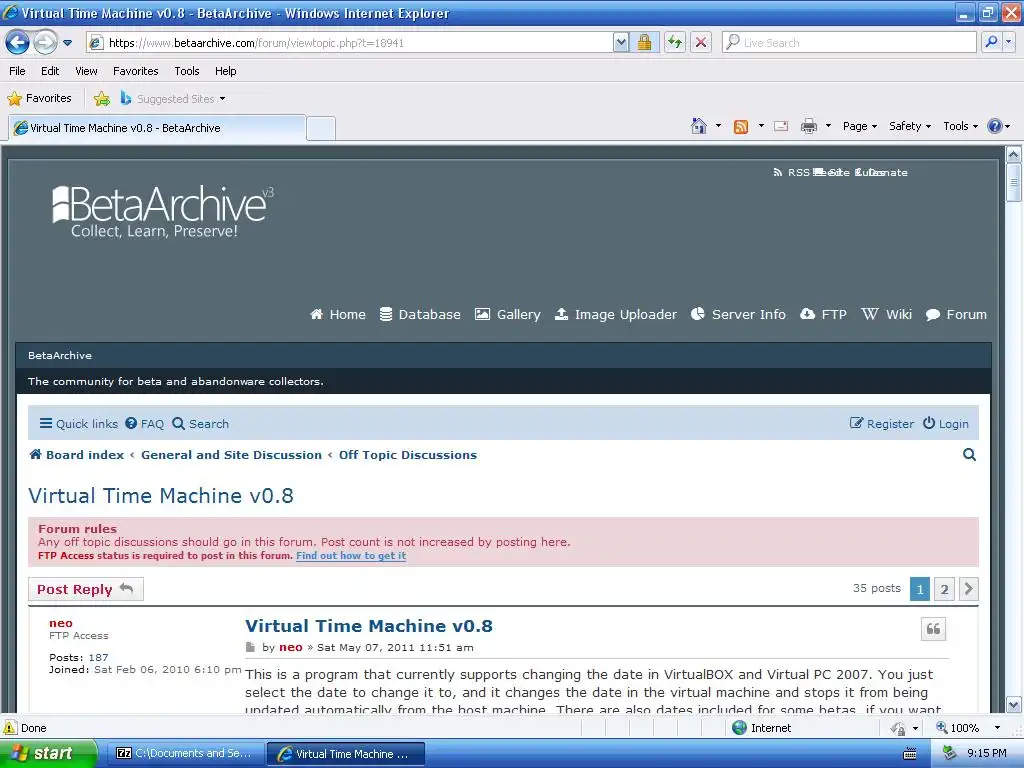Viewport: 1024px width, 768px height.
Task: Open the Help menu
Action: 225,71
